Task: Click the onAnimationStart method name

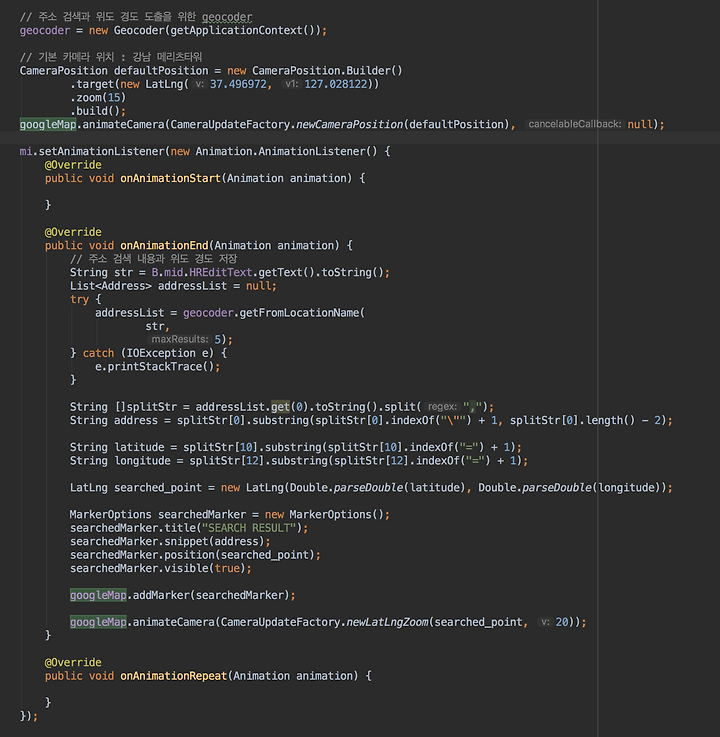Action: (x=170, y=179)
